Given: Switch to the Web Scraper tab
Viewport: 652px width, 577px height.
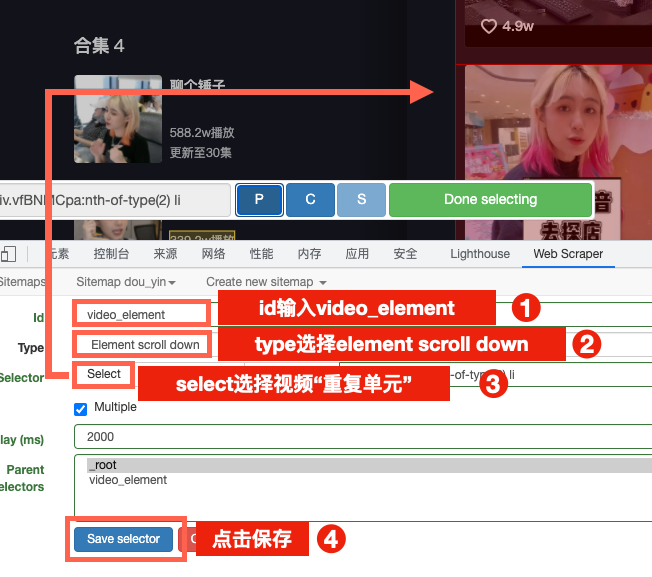Looking at the screenshot, I should click(x=568, y=254).
